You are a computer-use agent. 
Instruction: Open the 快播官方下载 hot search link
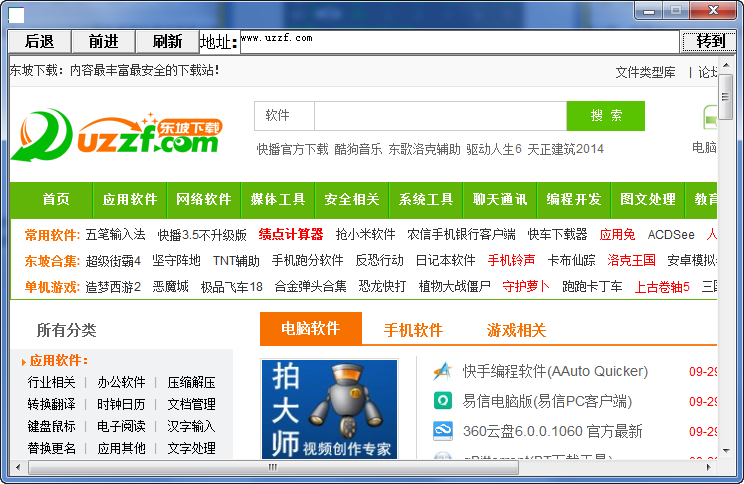(x=292, y=149)
